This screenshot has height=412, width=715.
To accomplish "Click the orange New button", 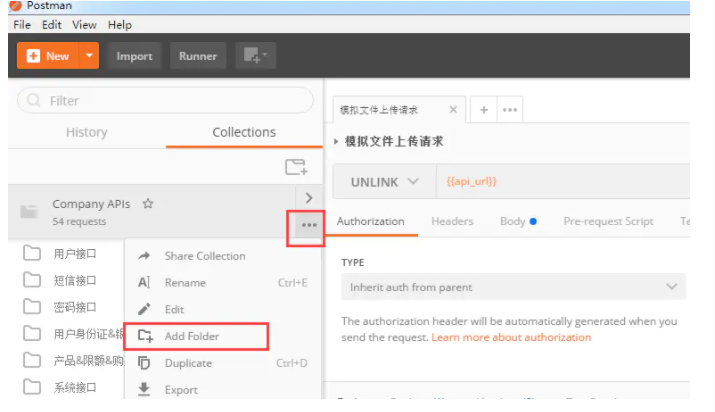I will (x=48, y=56).
